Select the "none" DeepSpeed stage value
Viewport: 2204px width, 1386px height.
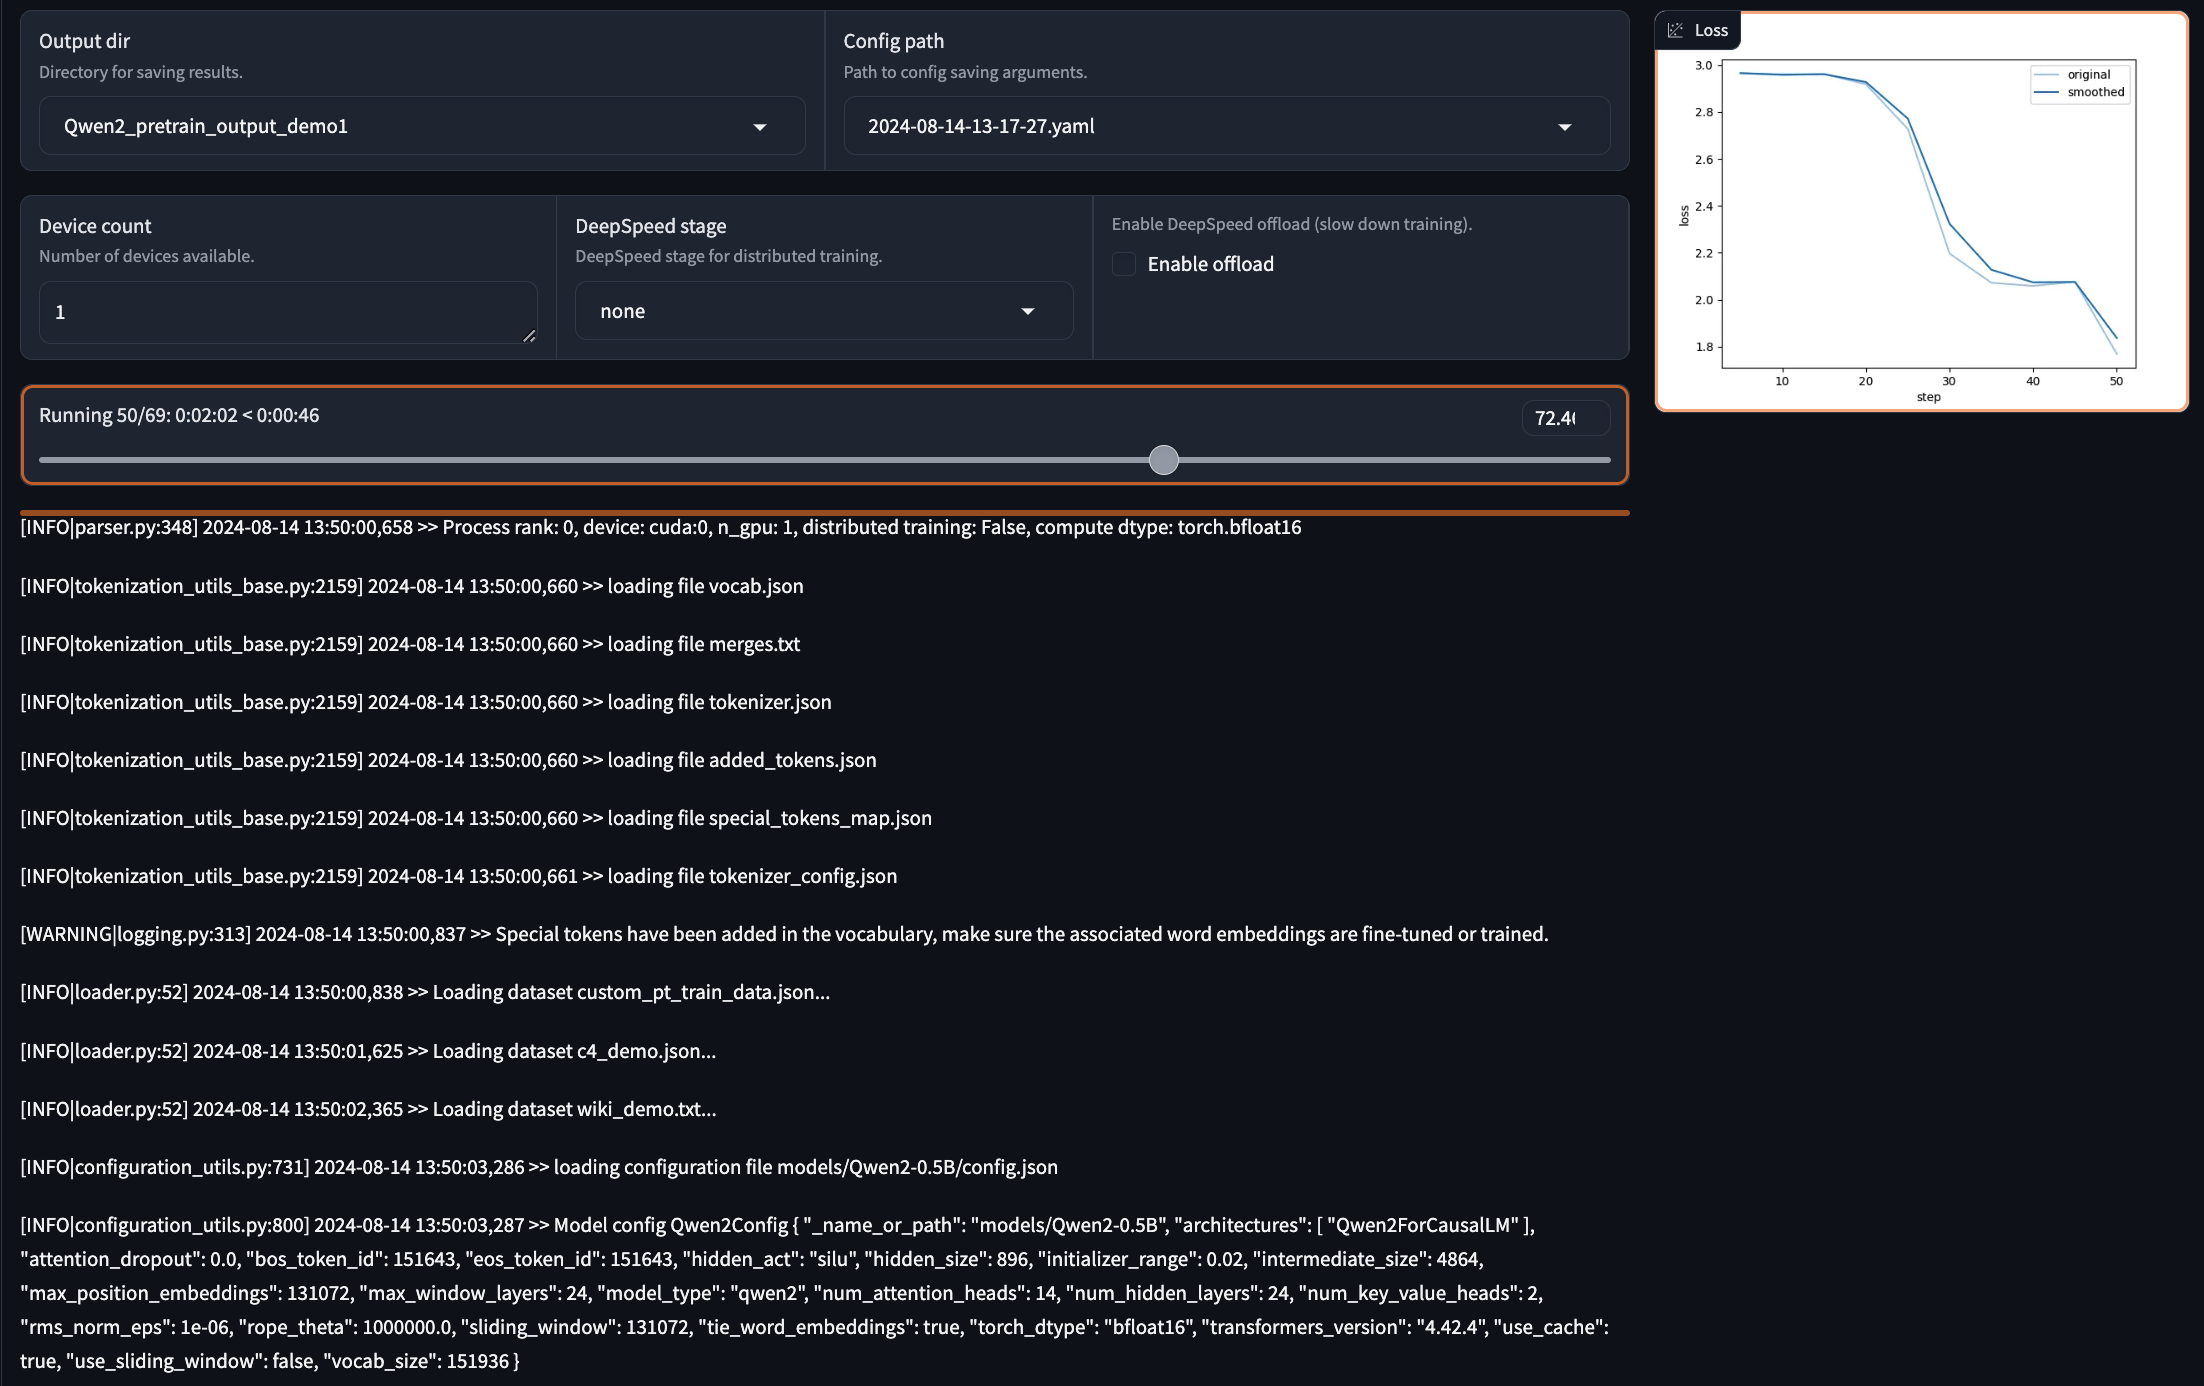[622, 311]
